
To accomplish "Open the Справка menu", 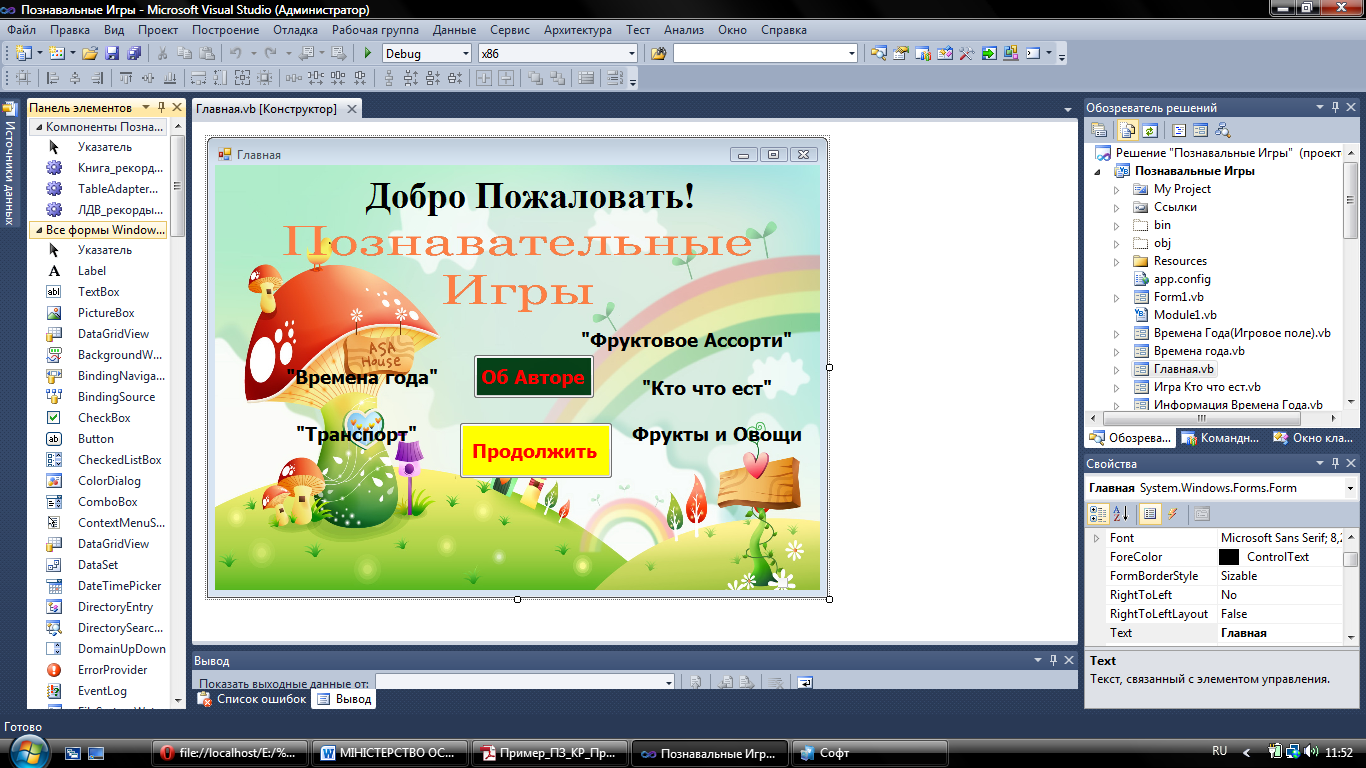I will (x=784, y=30).
